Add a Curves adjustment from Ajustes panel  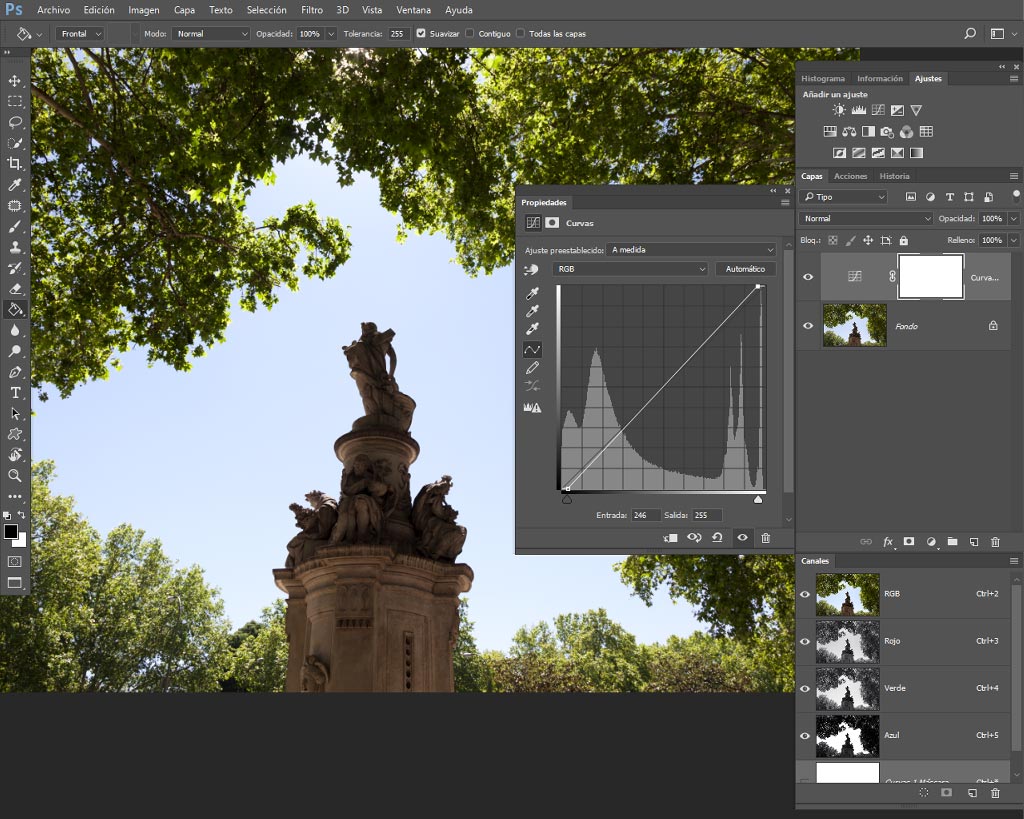pos(878,110)
